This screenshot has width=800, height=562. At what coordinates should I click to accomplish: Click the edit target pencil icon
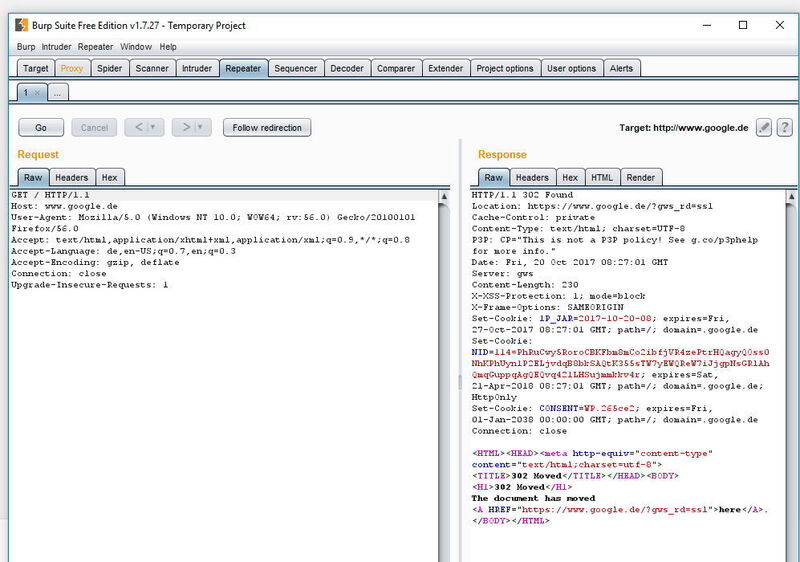click(x=764, y=128)
